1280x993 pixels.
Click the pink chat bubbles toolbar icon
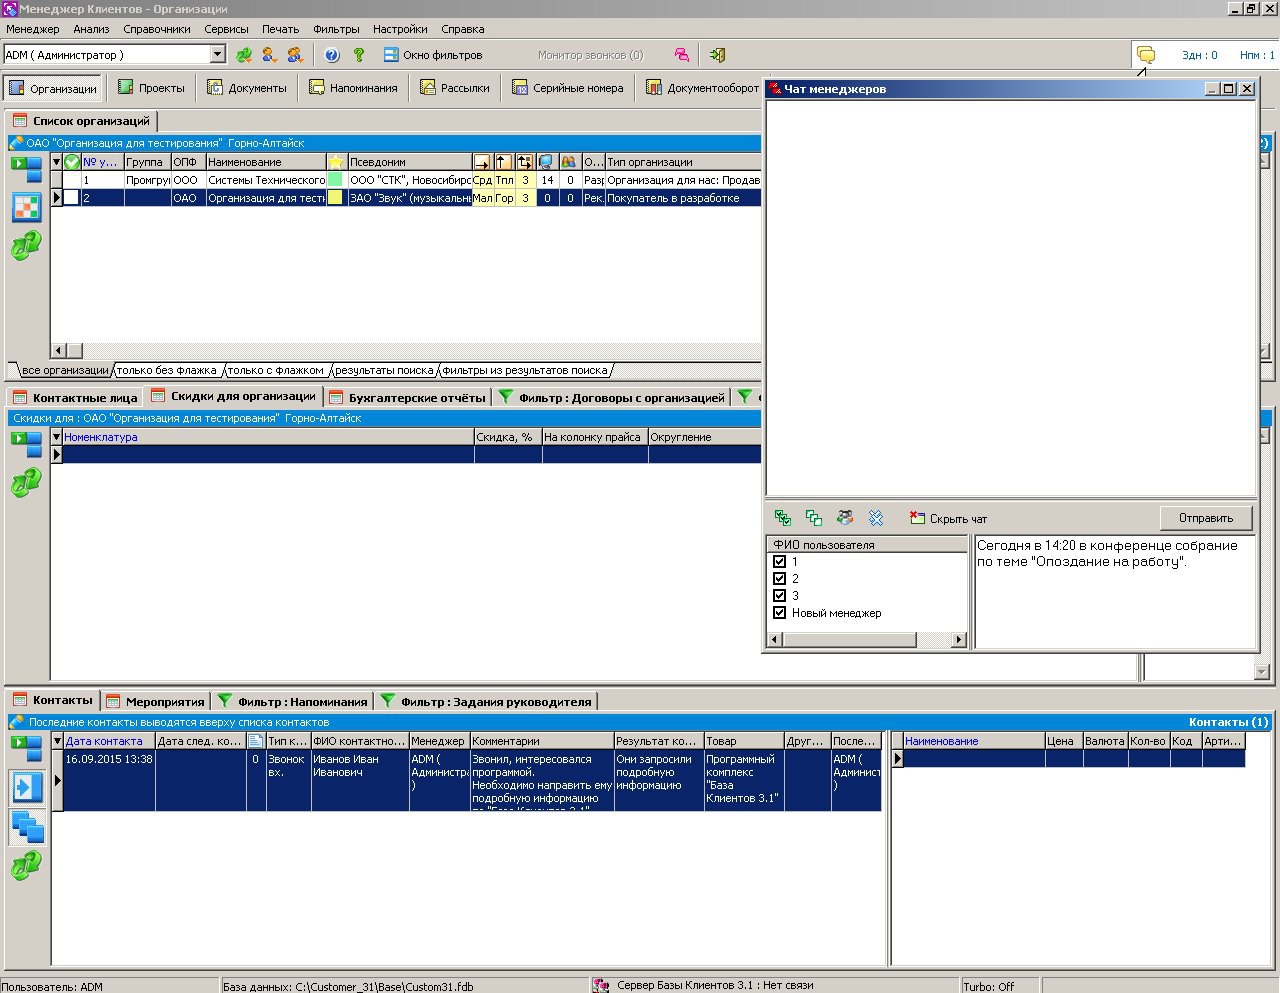682,56
